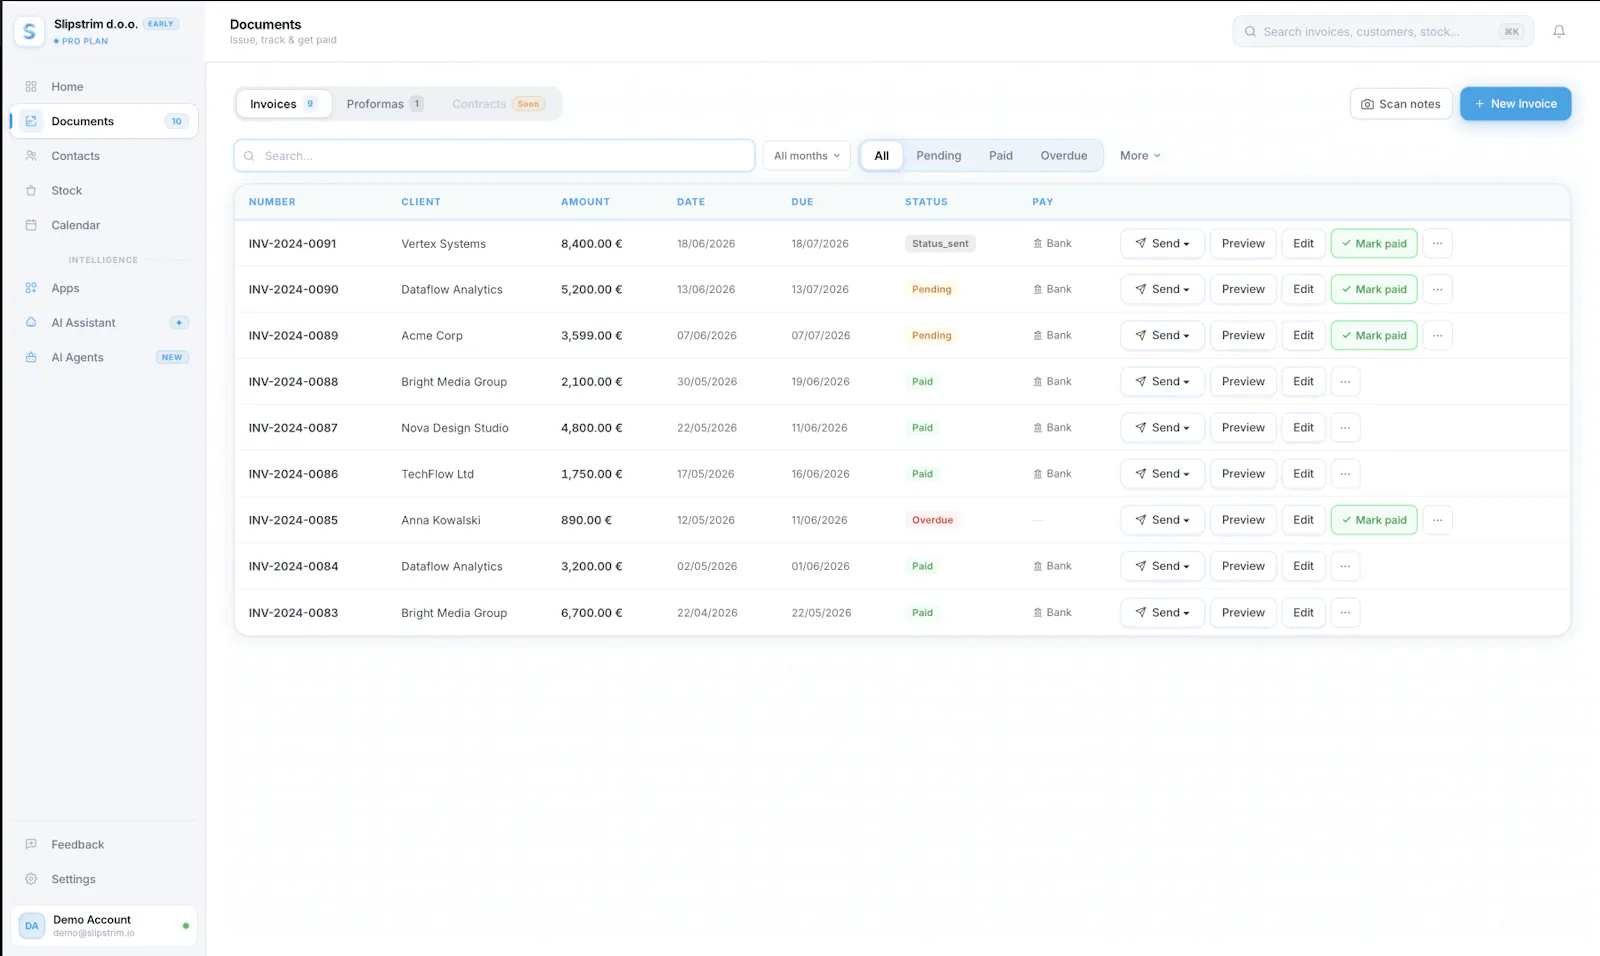Click the PRO PLAN label

(85, 41)
